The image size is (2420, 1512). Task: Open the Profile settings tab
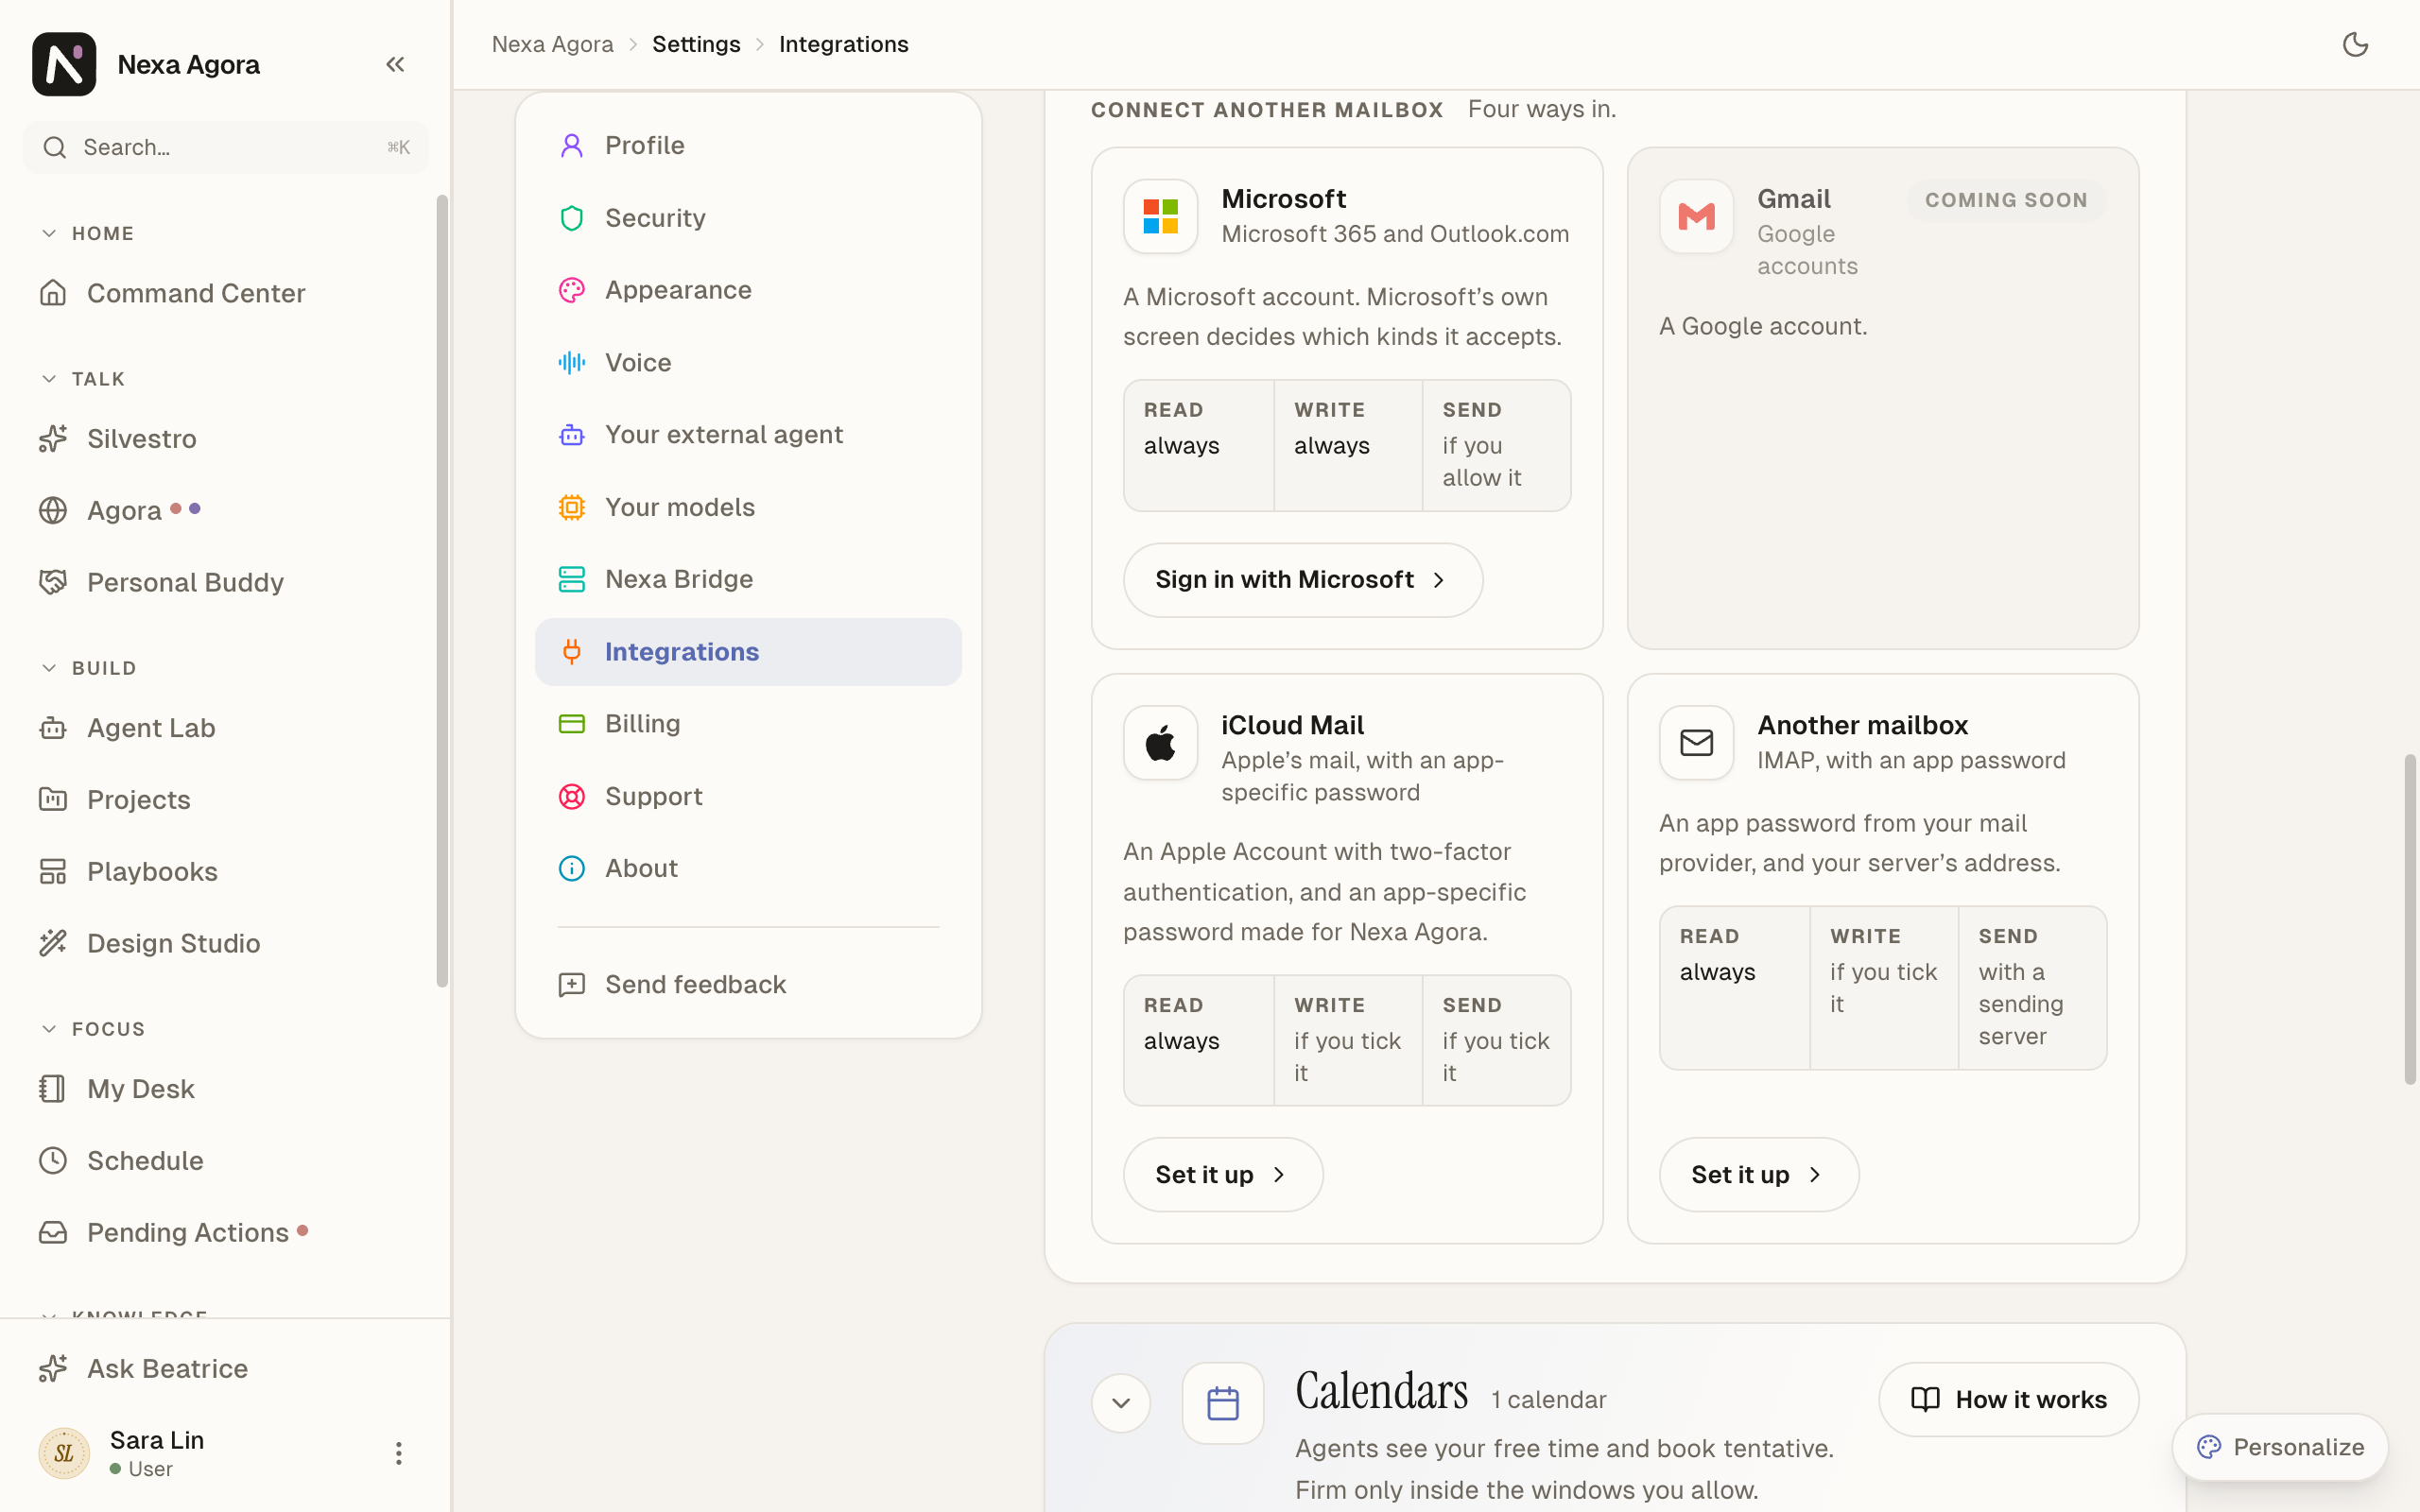(748, 145)
